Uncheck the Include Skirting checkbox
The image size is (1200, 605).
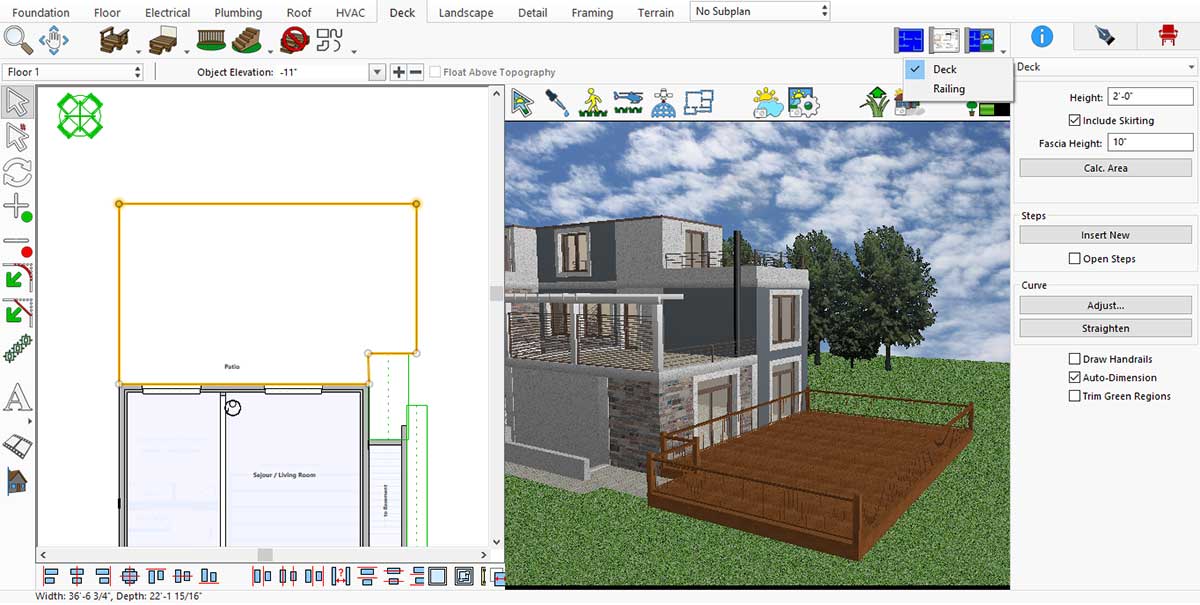1074,121
